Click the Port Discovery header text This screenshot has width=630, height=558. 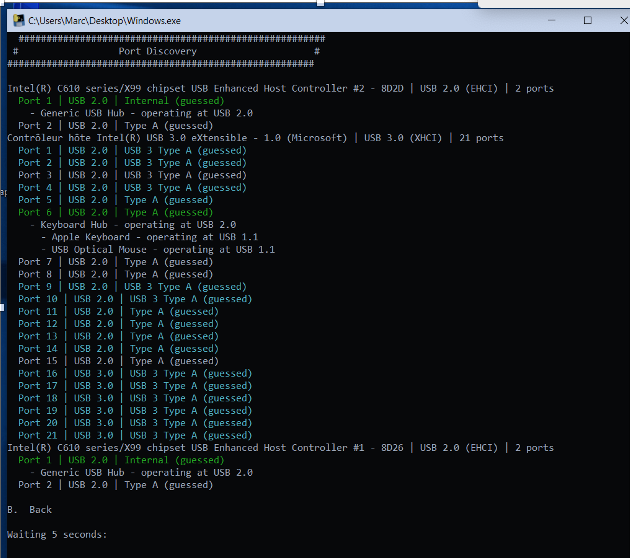157,51
